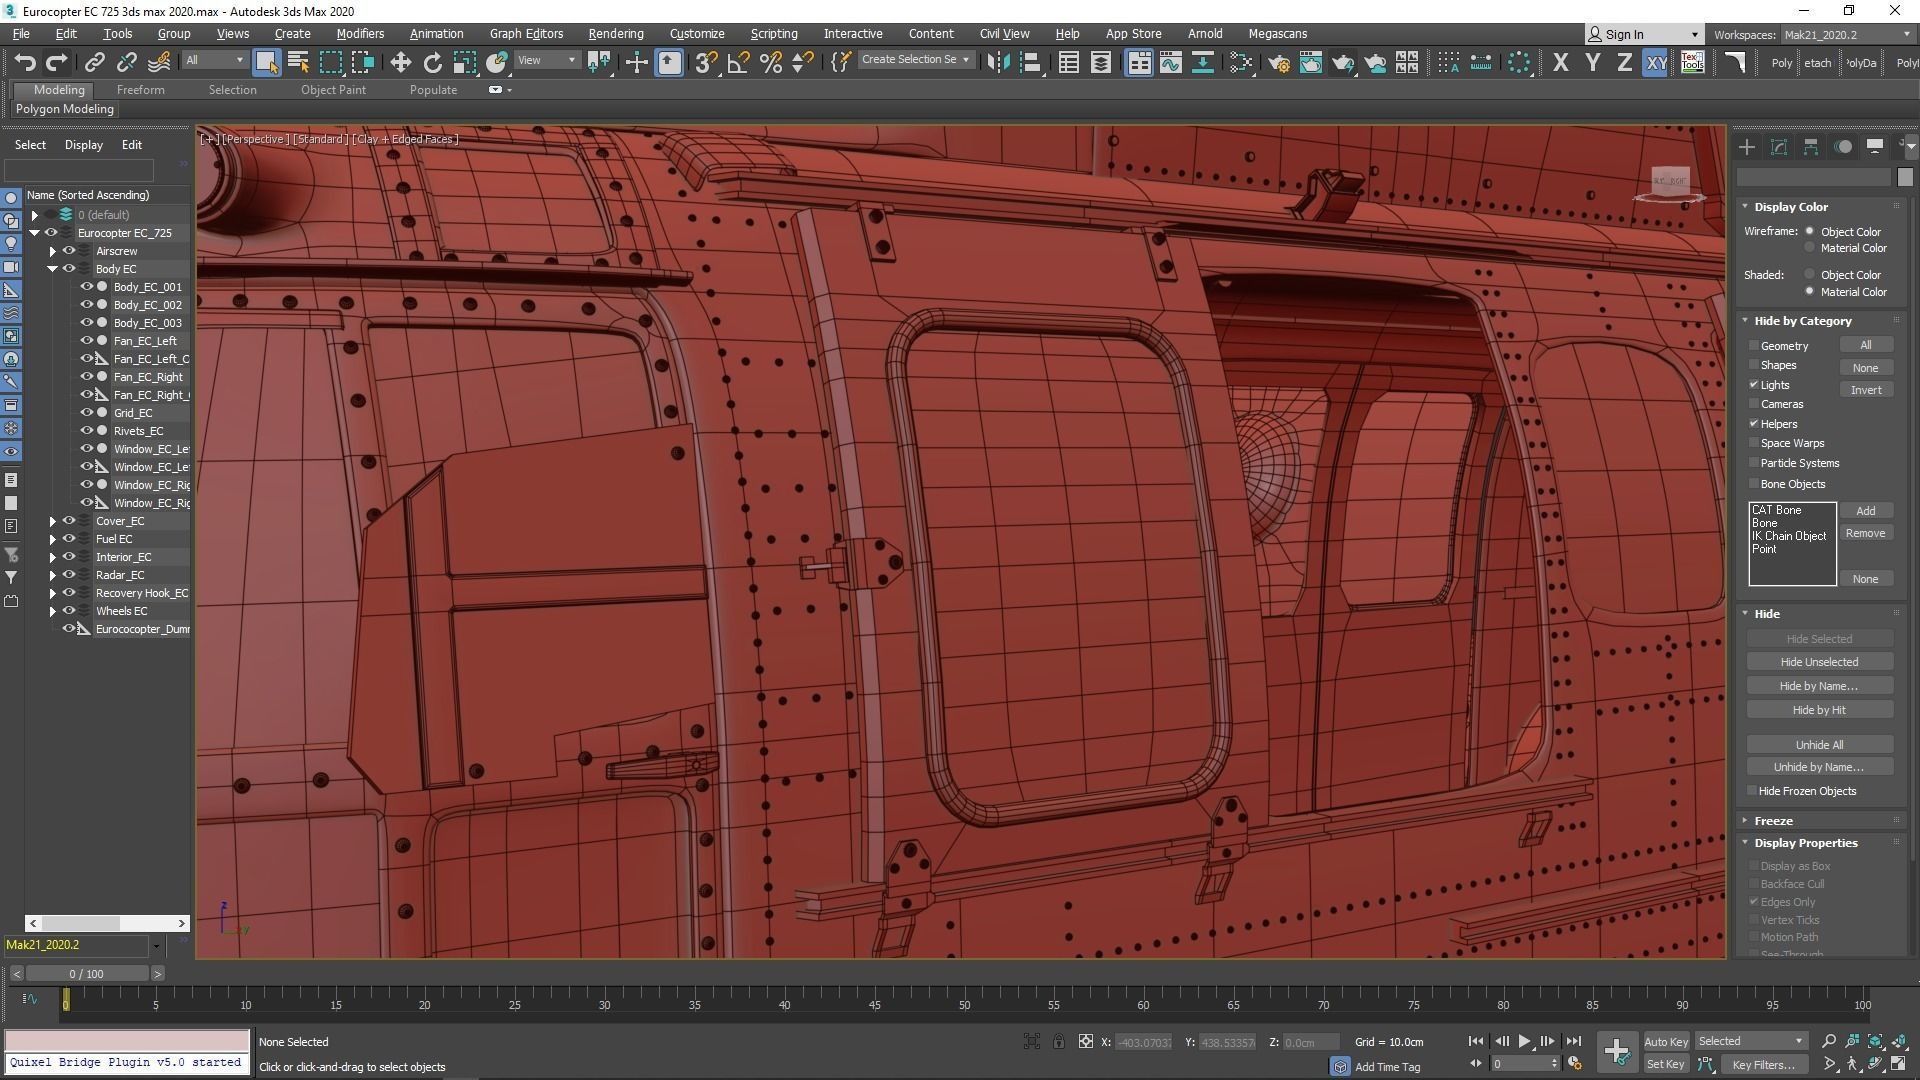Expand the Airscrew tree group
The width and height of the screenshot is (1920, 1080).
tap(53, 251)
